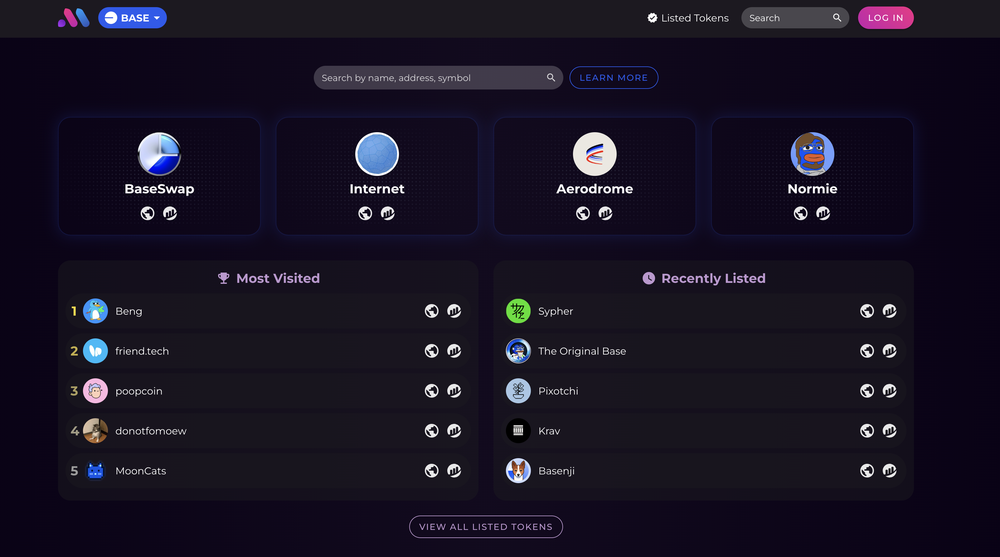Image resolution: width=1000 pixels, height=557 pixels.
Task: Open Normie chart icon
Action: (823, 213)
